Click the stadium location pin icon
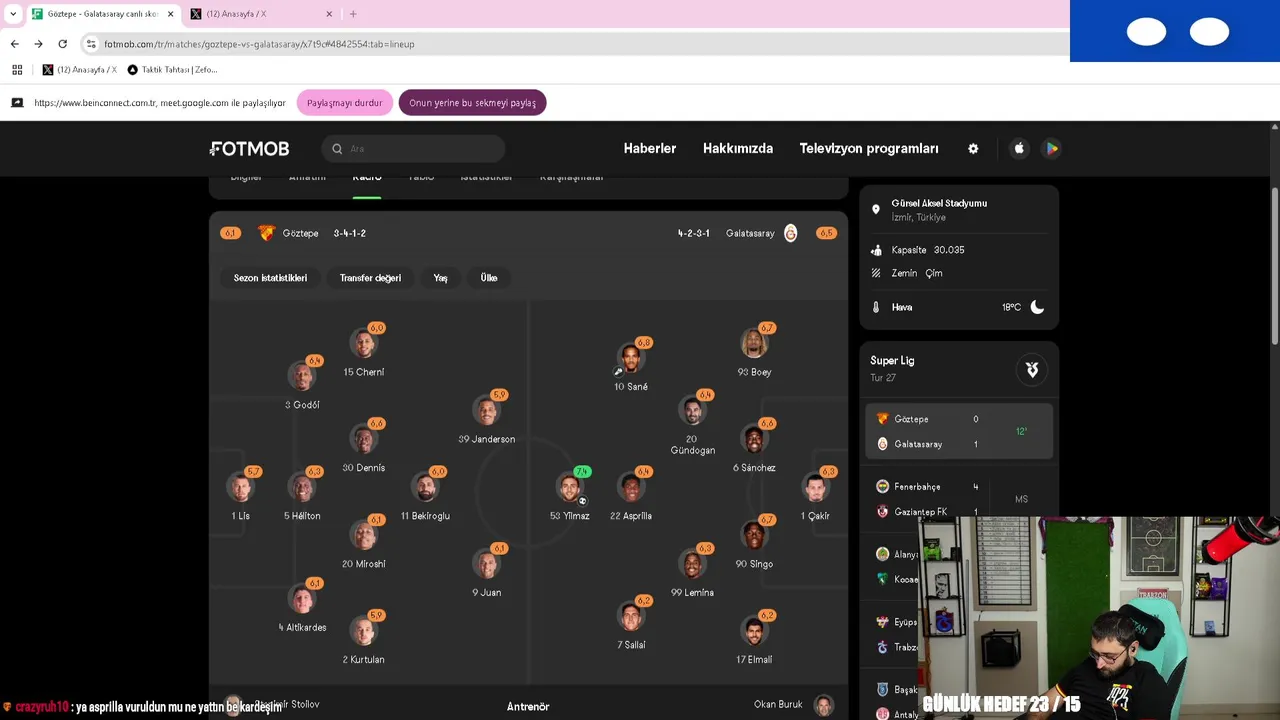The height and width of the screenshot is (720, 1280). [x=876, y=210]
